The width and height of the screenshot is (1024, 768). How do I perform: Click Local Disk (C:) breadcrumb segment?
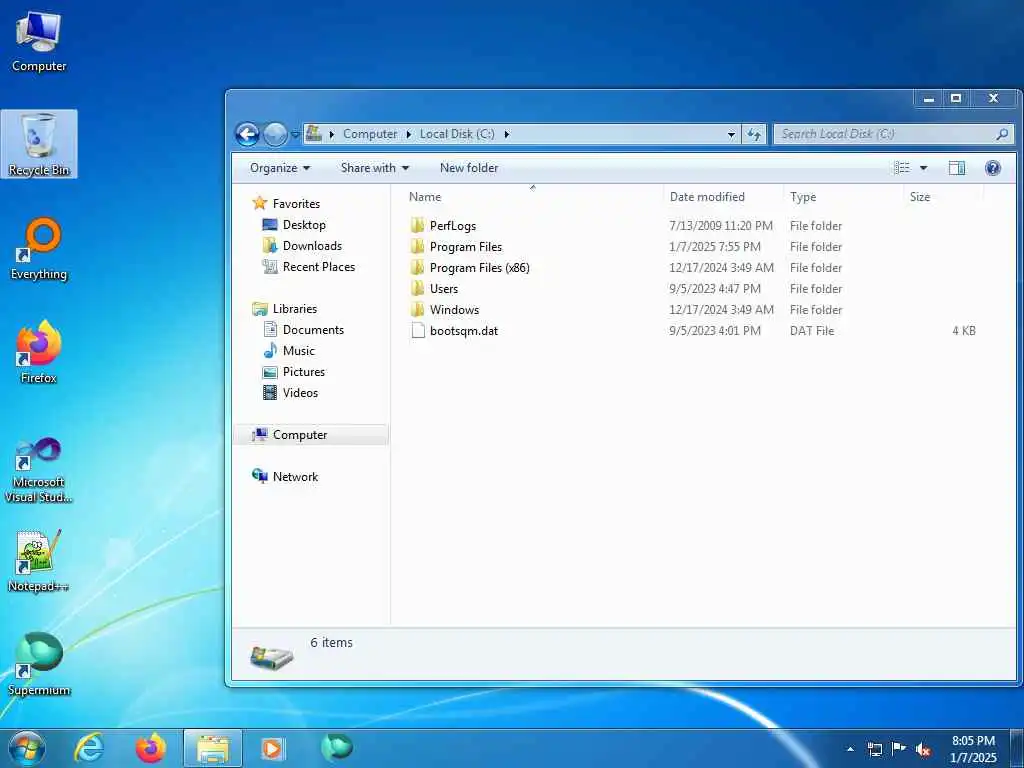pyautogui.click(x=456, y=134)
